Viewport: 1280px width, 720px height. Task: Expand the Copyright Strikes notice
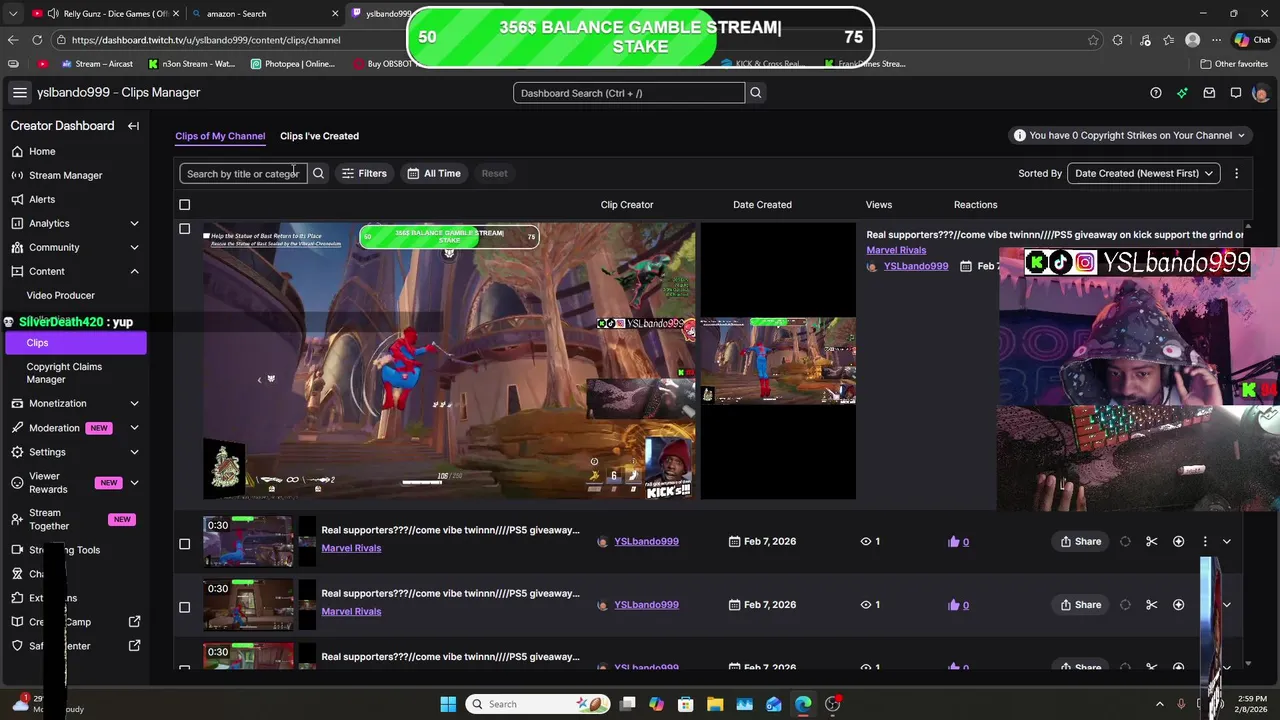click(1131, 135)
